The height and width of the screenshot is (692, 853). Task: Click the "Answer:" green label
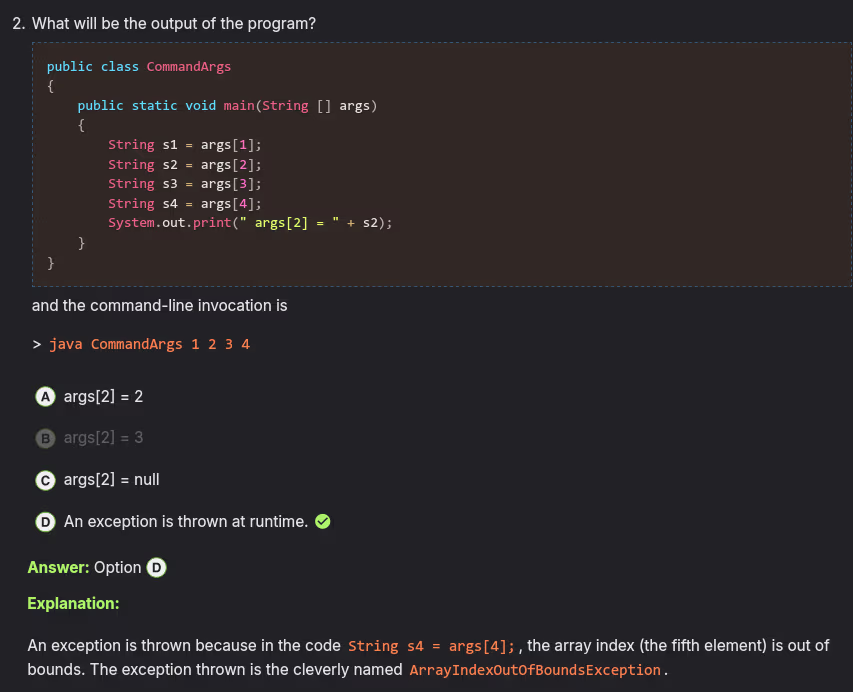[x=58, y=568]
